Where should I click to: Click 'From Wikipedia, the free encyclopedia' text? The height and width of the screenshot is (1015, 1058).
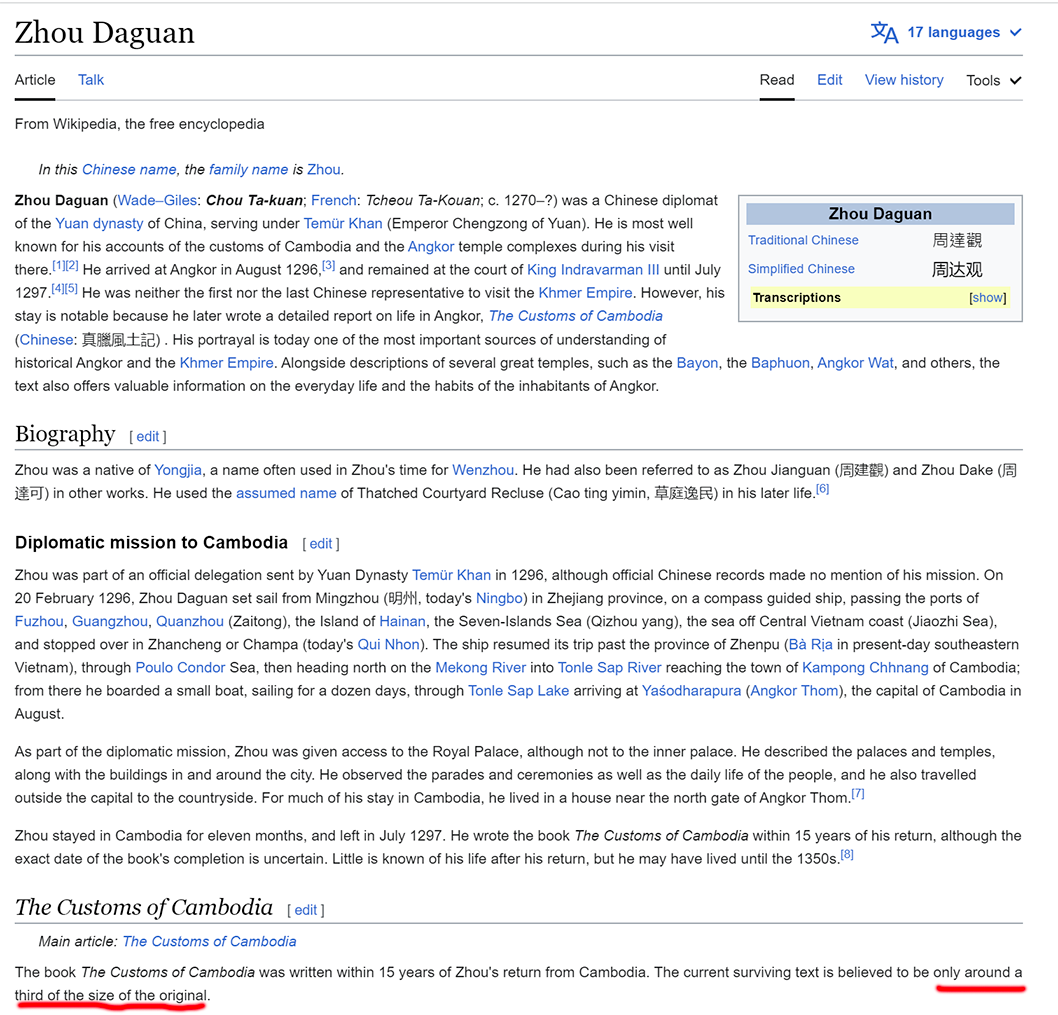coord(140,124)
